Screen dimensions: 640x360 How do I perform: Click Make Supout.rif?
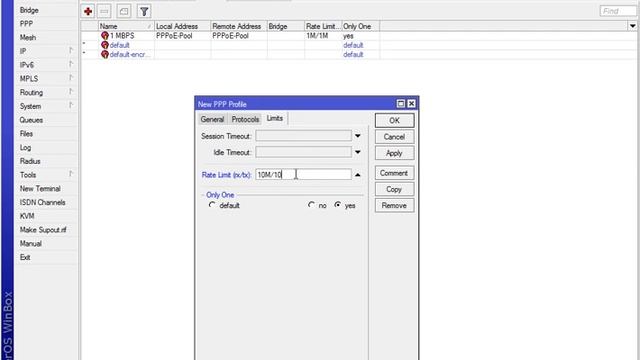click(43, 230)
